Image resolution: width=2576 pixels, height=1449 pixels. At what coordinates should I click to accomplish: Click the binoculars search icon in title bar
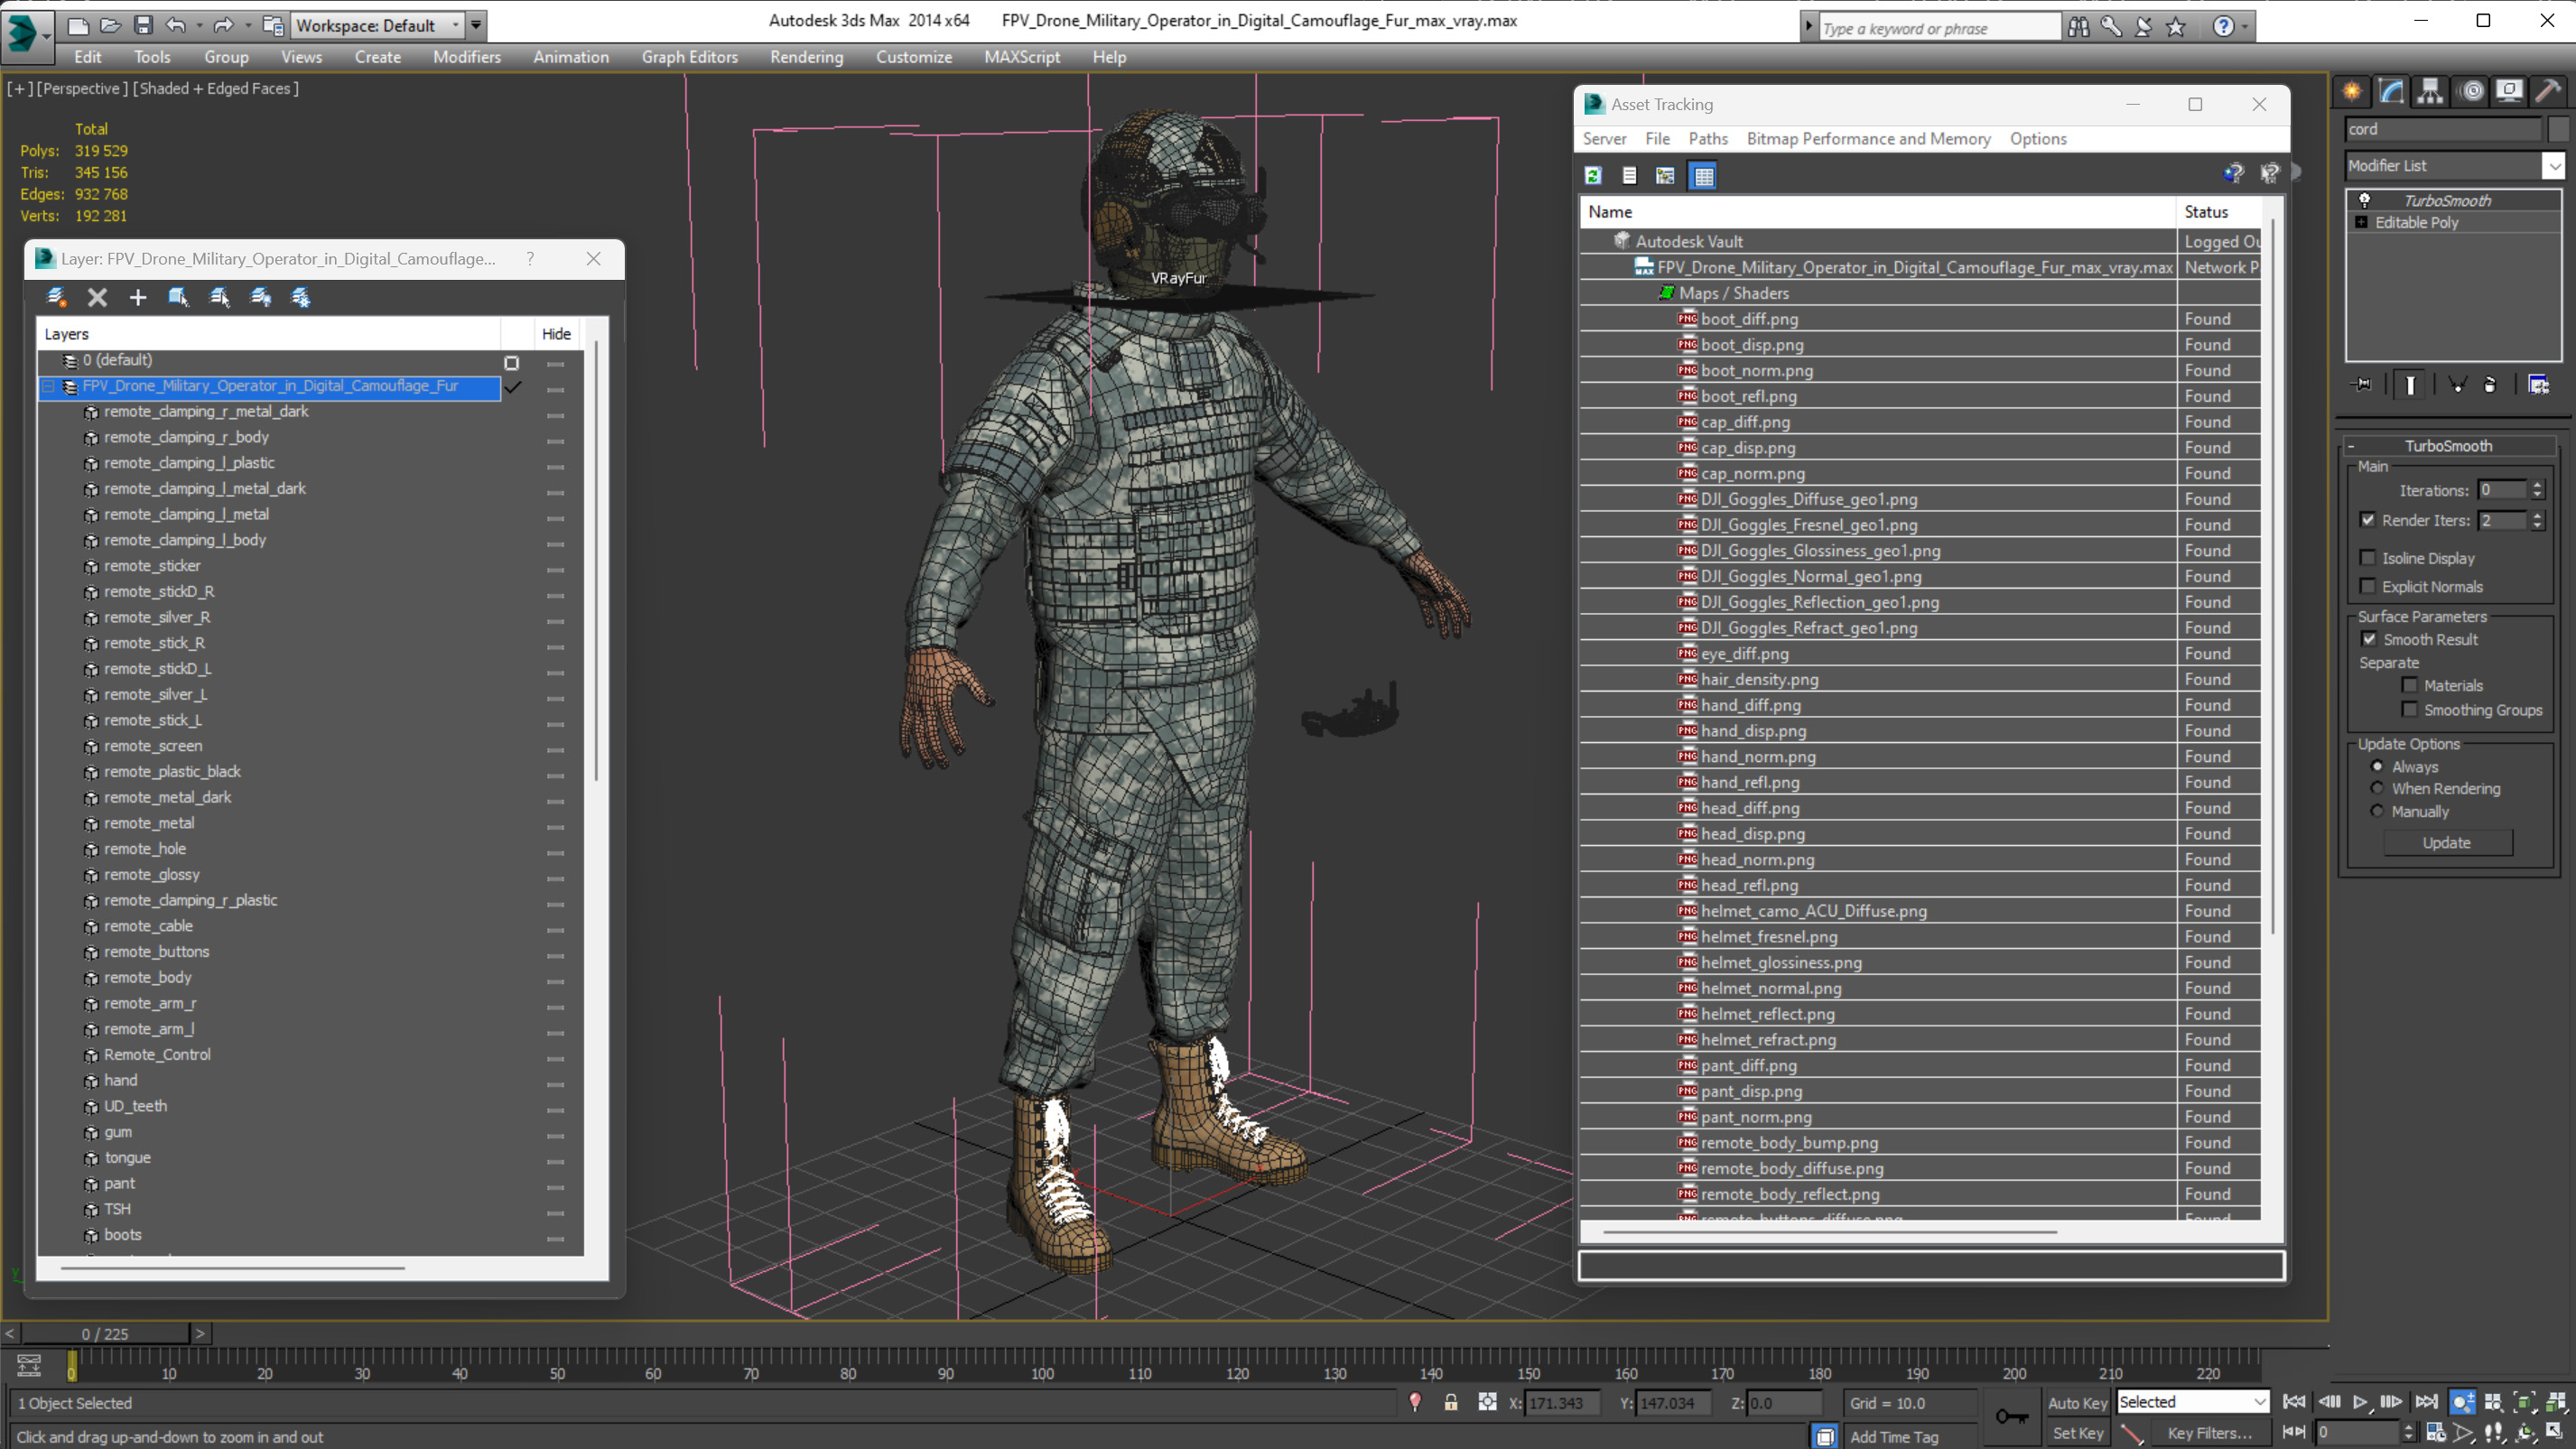(x=2078, y=27)
